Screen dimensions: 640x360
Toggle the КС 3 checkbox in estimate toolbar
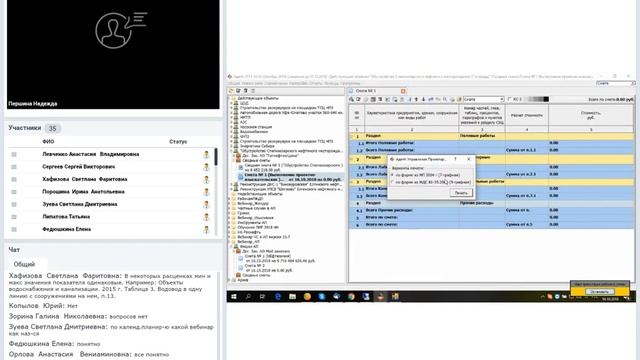[509, 99]
